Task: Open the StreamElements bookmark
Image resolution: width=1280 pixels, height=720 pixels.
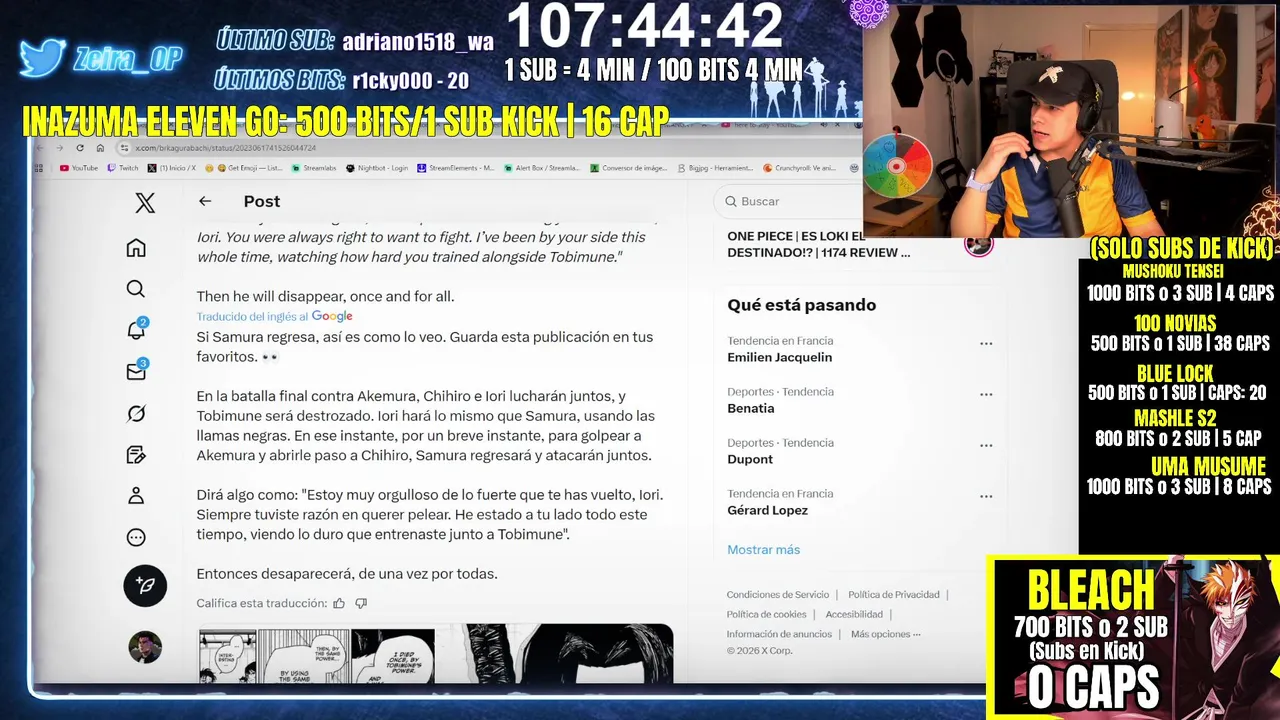Action: 456,168
